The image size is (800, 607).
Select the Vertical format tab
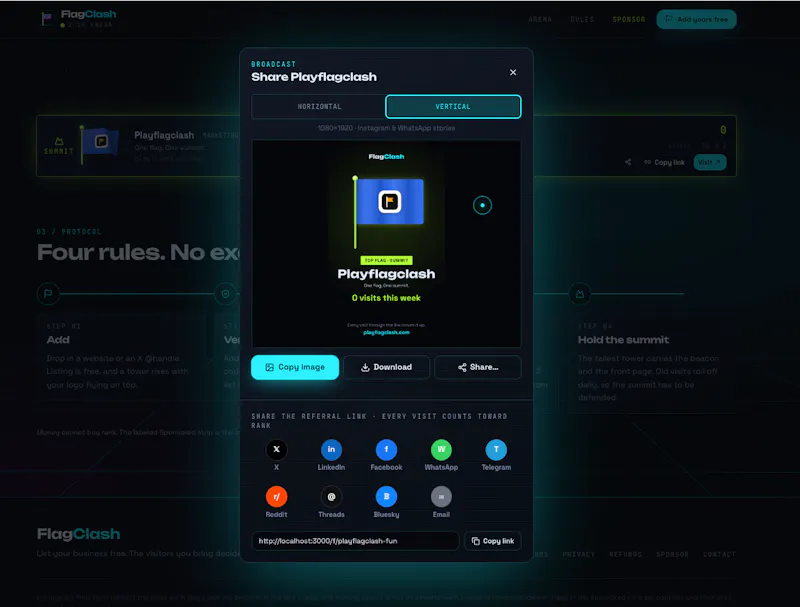(453, 107)
